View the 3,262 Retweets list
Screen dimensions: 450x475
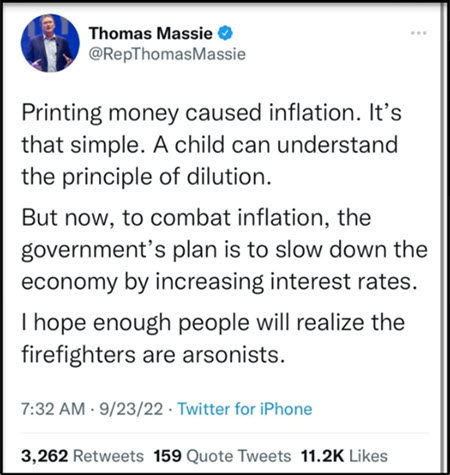click(82, 456)
